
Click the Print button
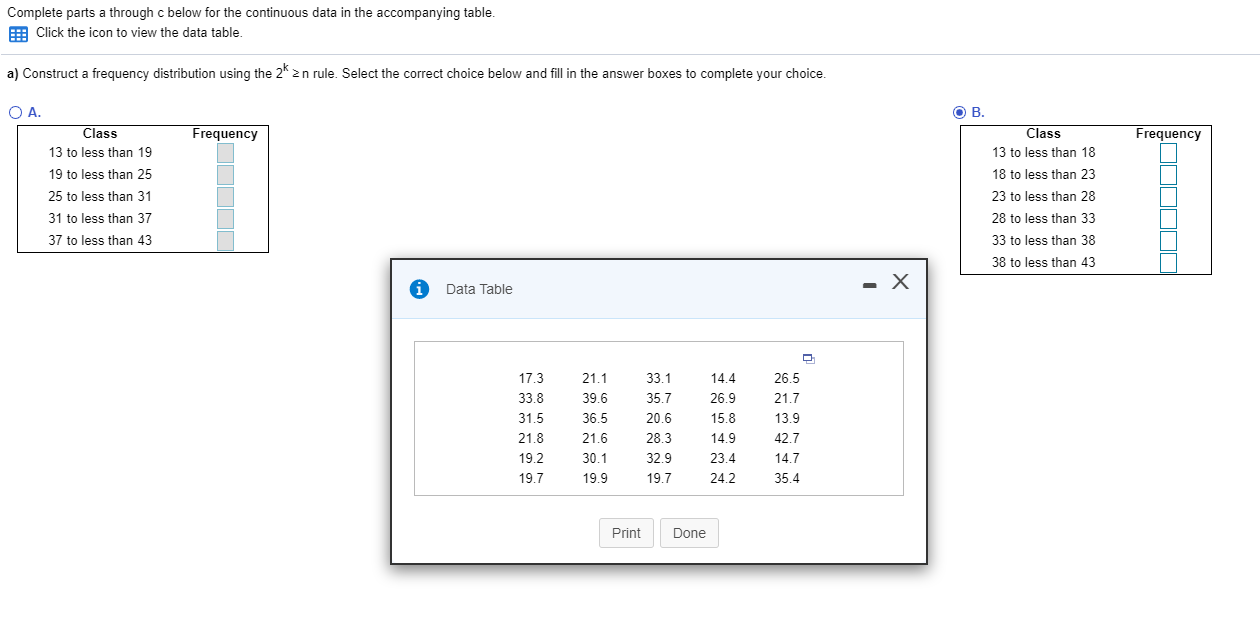point(626,533)
